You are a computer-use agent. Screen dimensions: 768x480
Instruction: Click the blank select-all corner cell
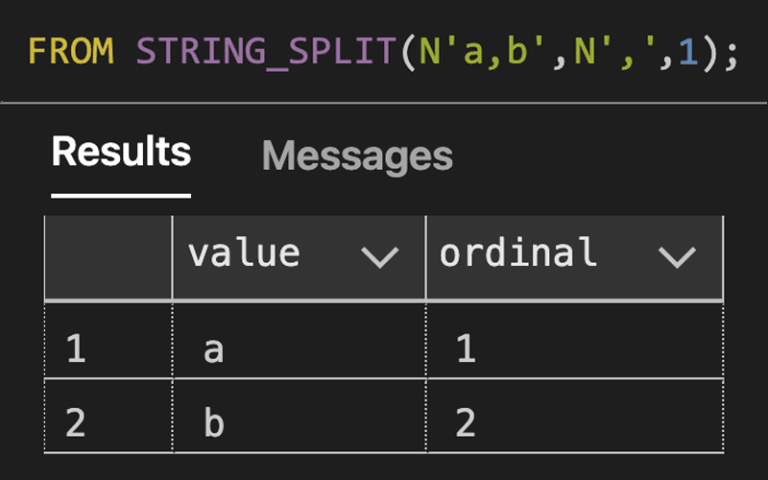108,257
